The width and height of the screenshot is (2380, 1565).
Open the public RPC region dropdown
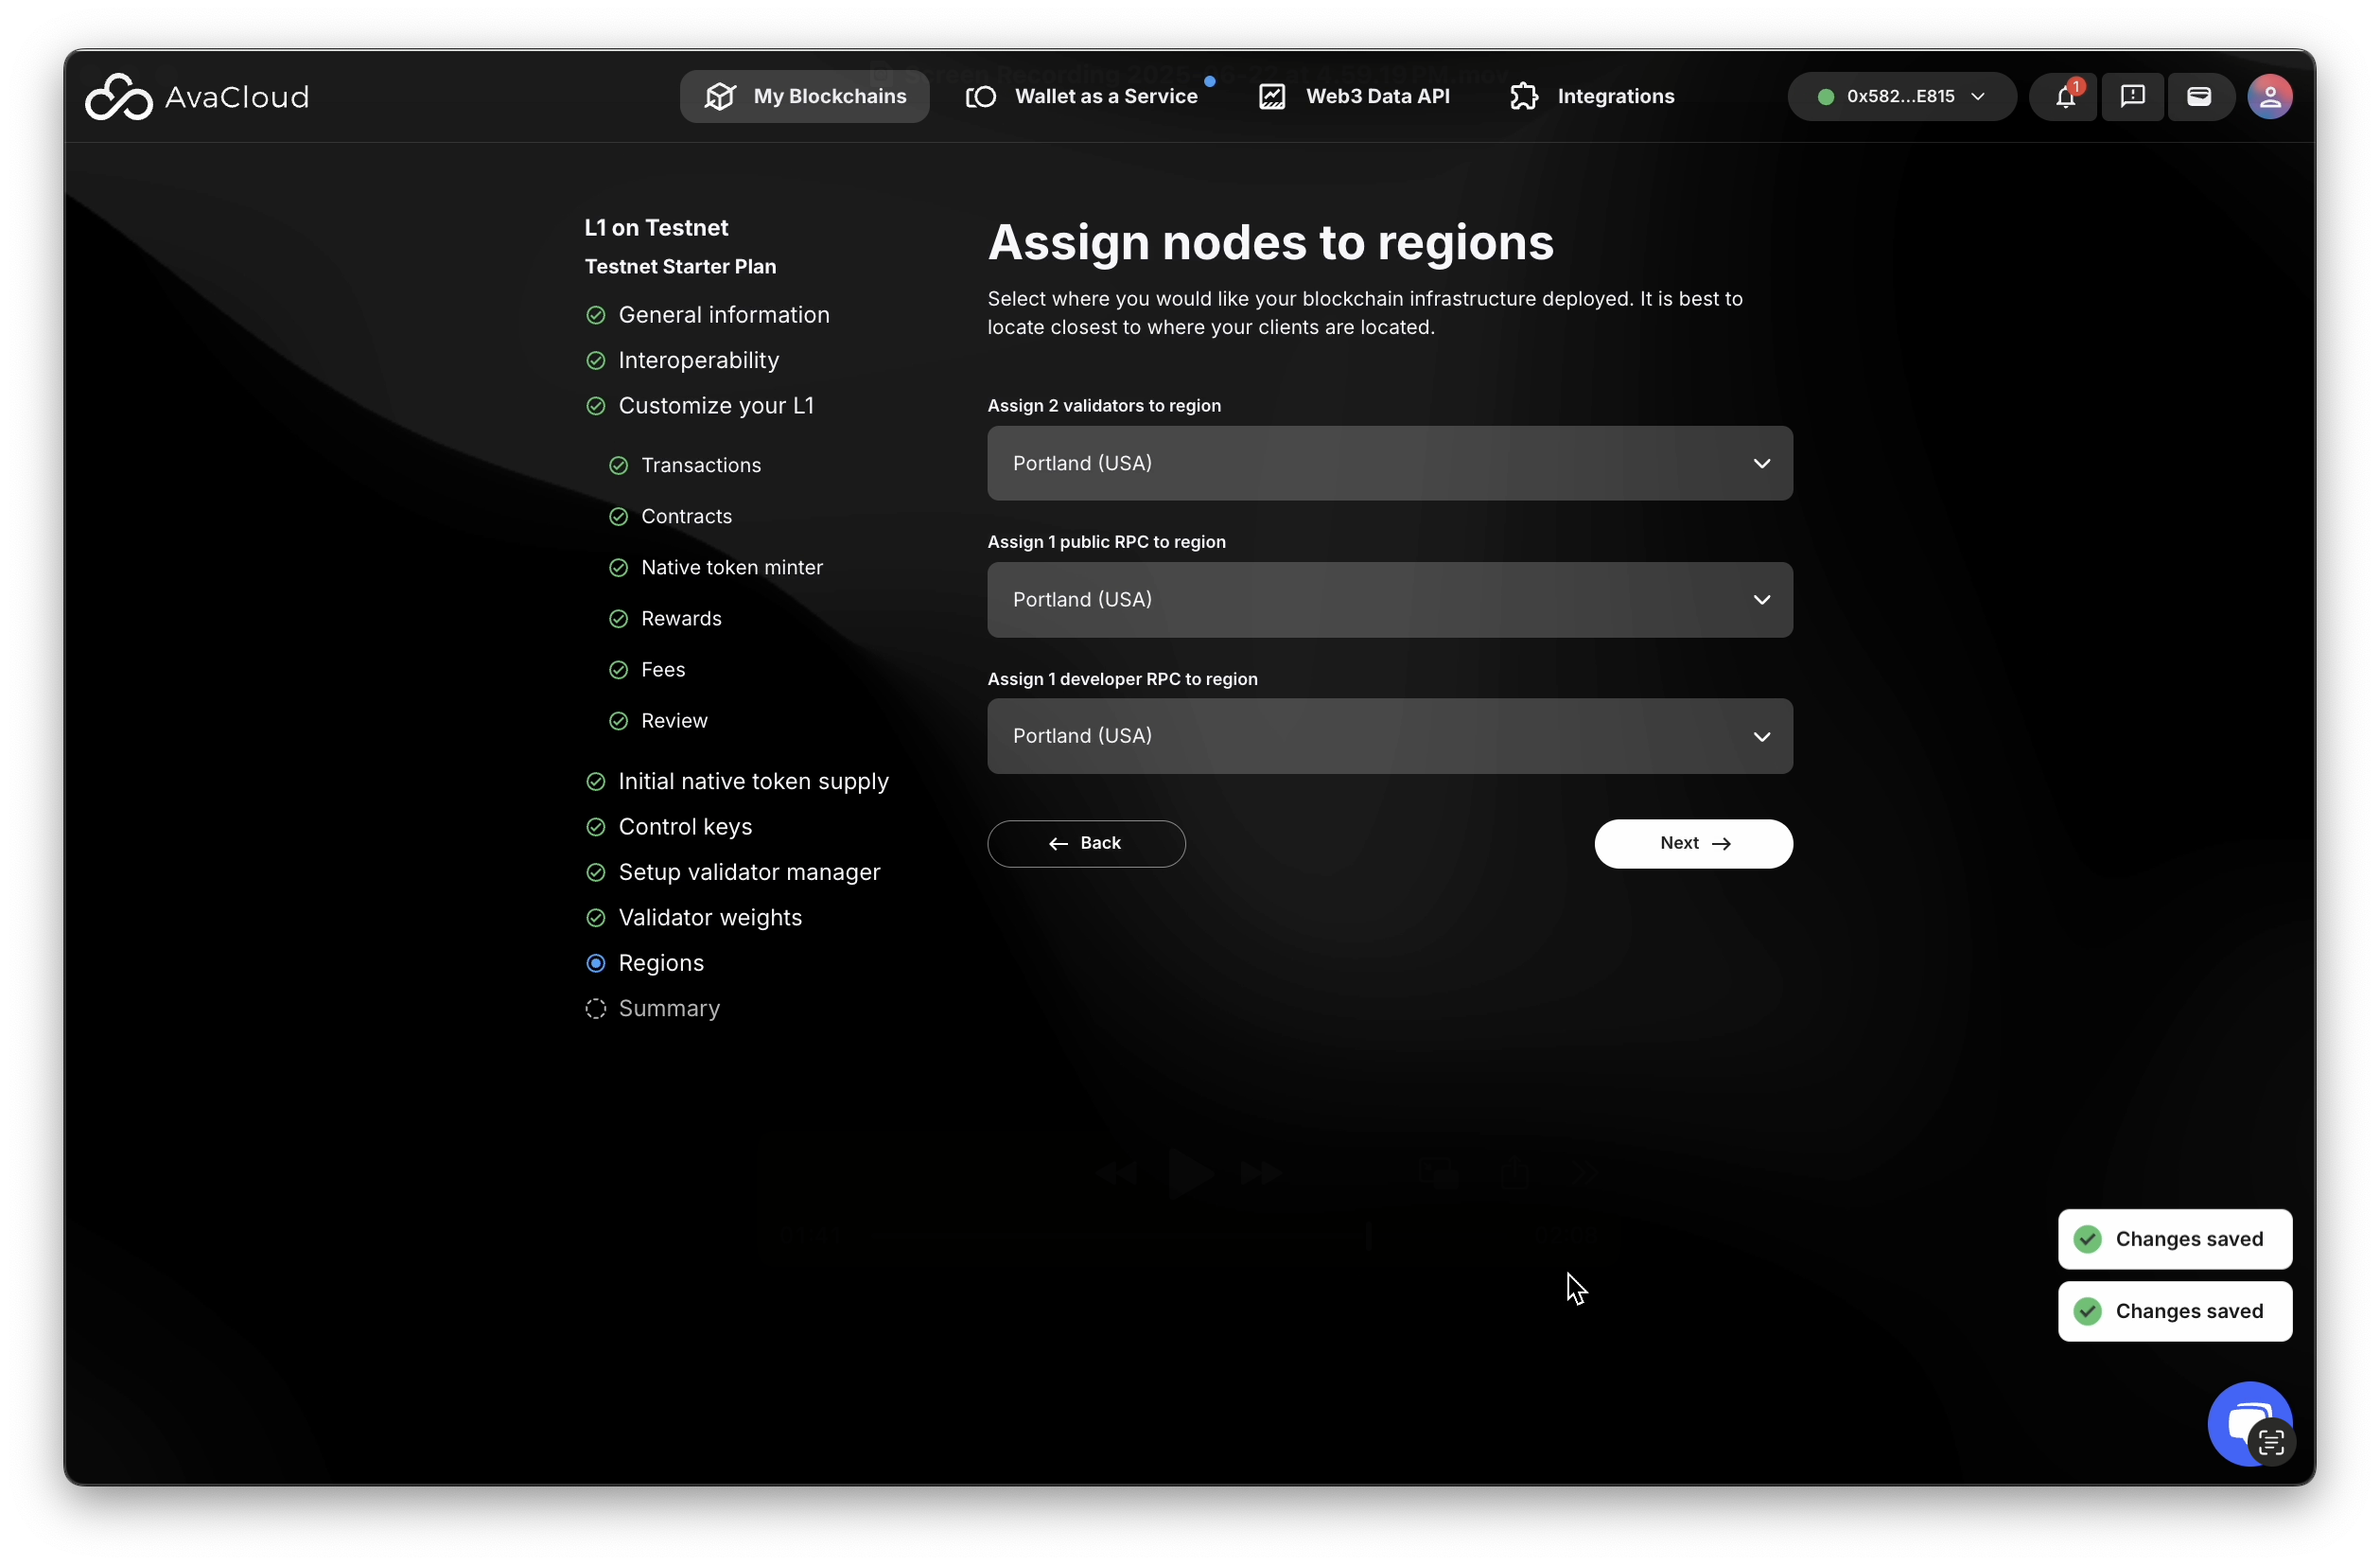click(1389, 600)
